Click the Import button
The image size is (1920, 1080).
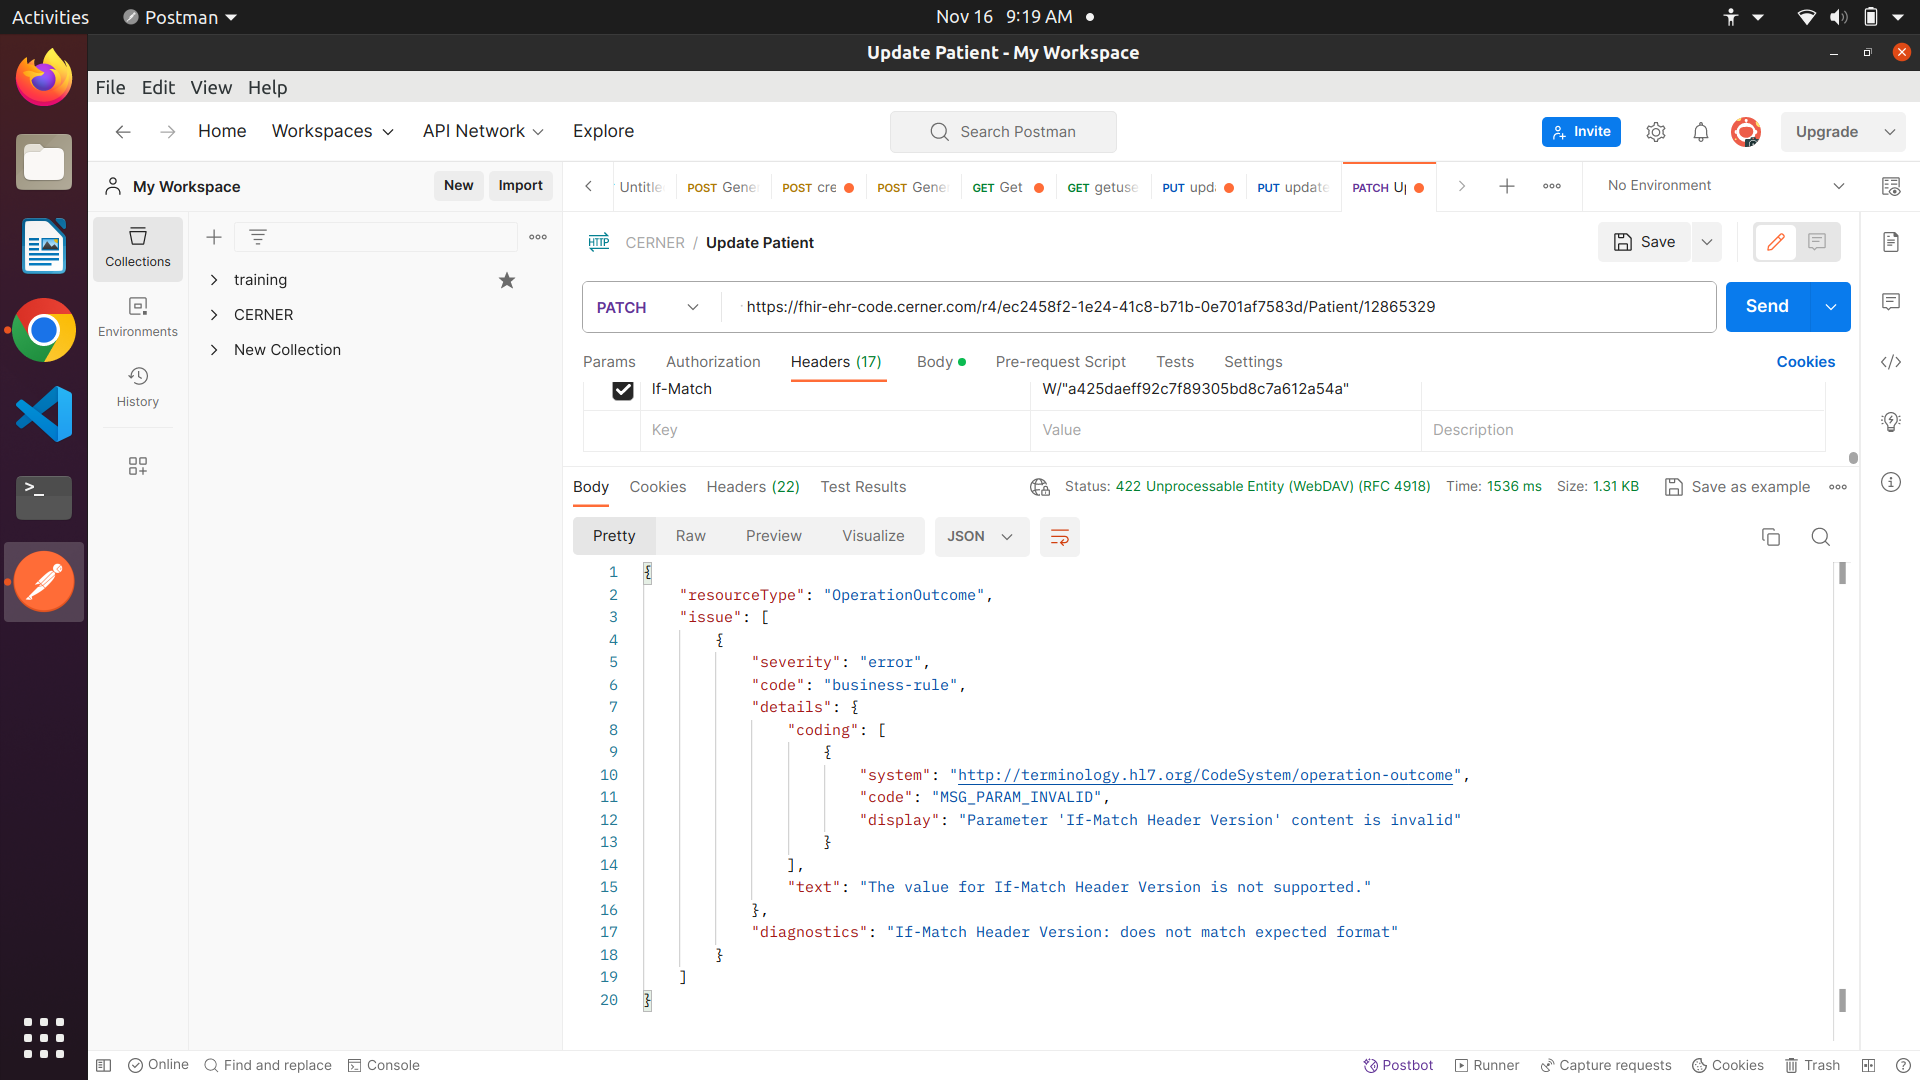(x=520, y=186)
